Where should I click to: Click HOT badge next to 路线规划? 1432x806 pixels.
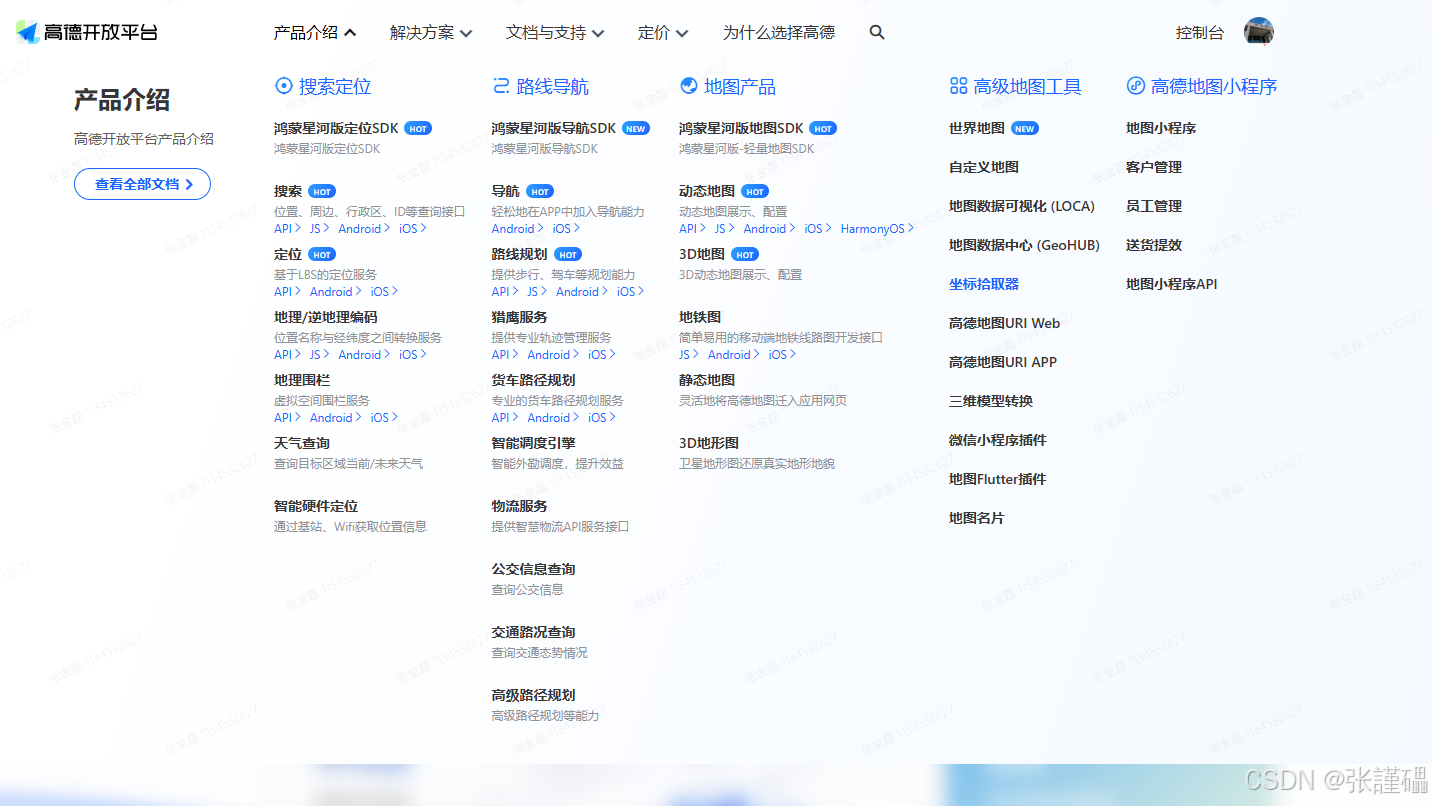568,254
